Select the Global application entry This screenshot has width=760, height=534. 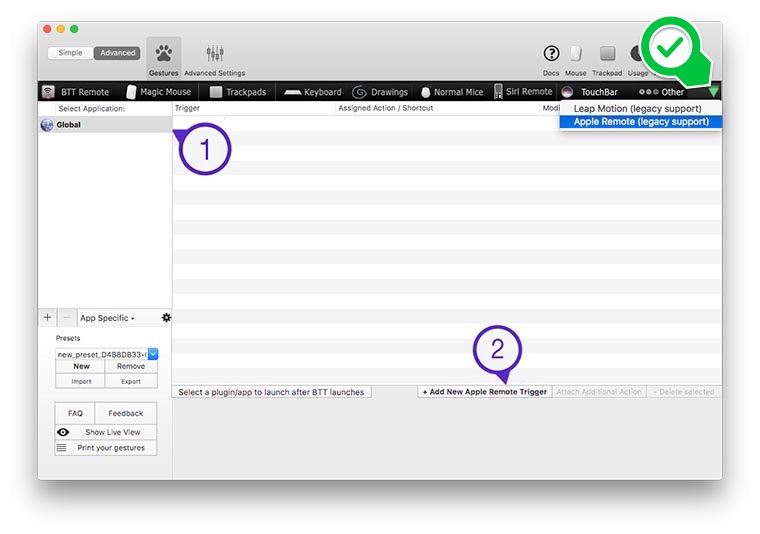point(105,125)
